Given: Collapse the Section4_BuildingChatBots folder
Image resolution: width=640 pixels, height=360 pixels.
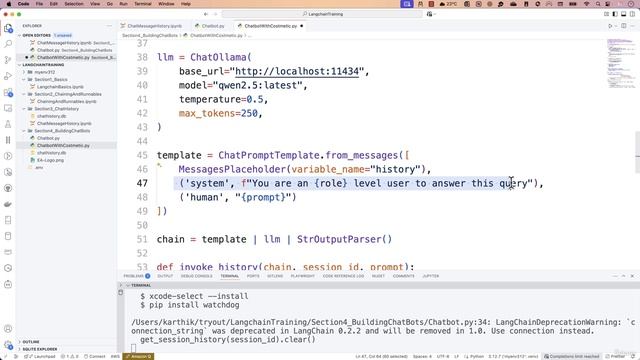Looking at the screenshot, I should (62, 131).
